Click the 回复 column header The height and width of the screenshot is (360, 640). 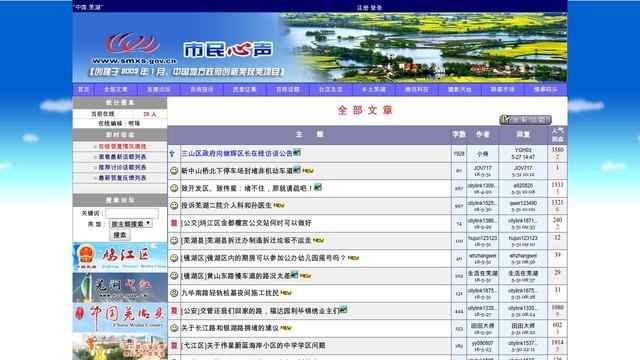click(x=523, y=134)
